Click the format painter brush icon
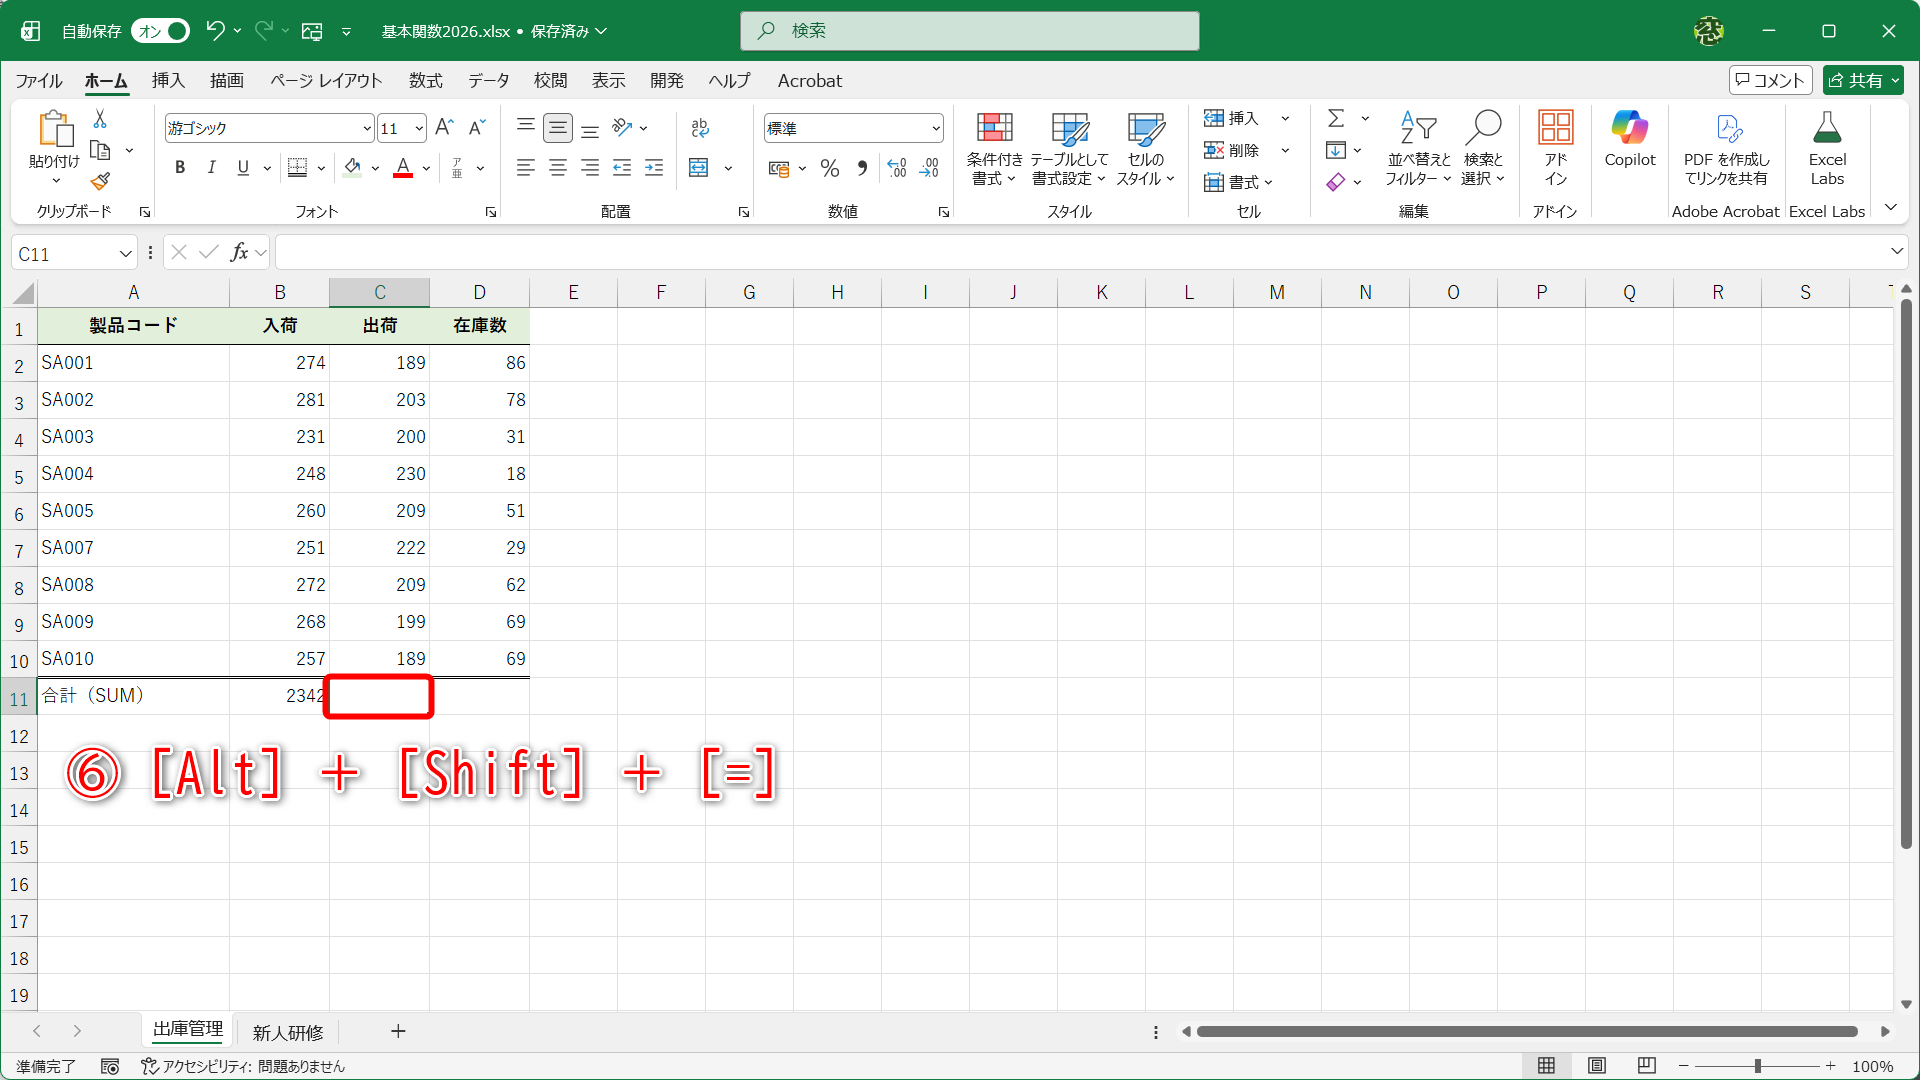 click(x=99, y=181)
